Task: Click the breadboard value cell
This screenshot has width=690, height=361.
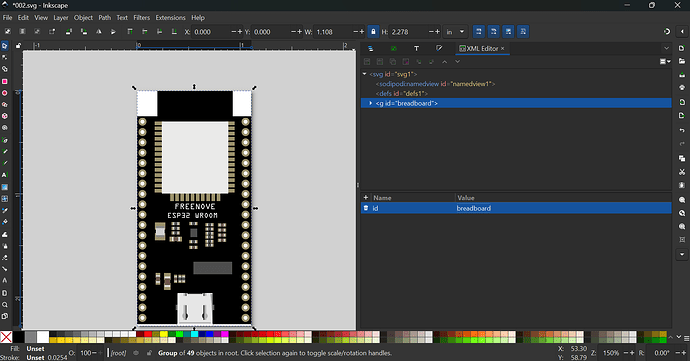Action: pos(563,208)
